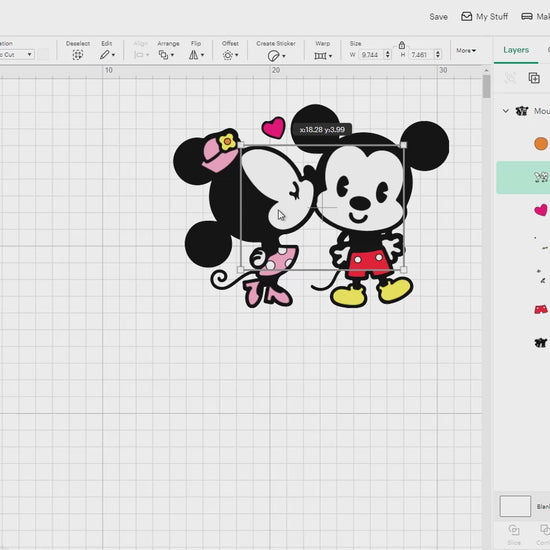
Task: Select the pink heart layer
Action: [x=541, y=210]
